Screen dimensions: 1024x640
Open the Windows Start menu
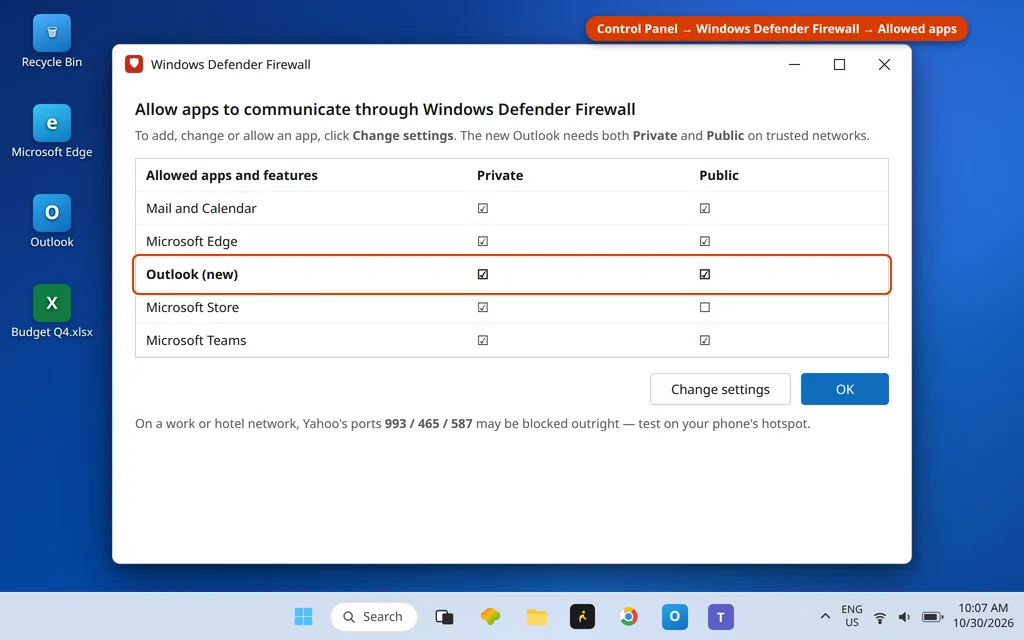click(x=303, y=616)
